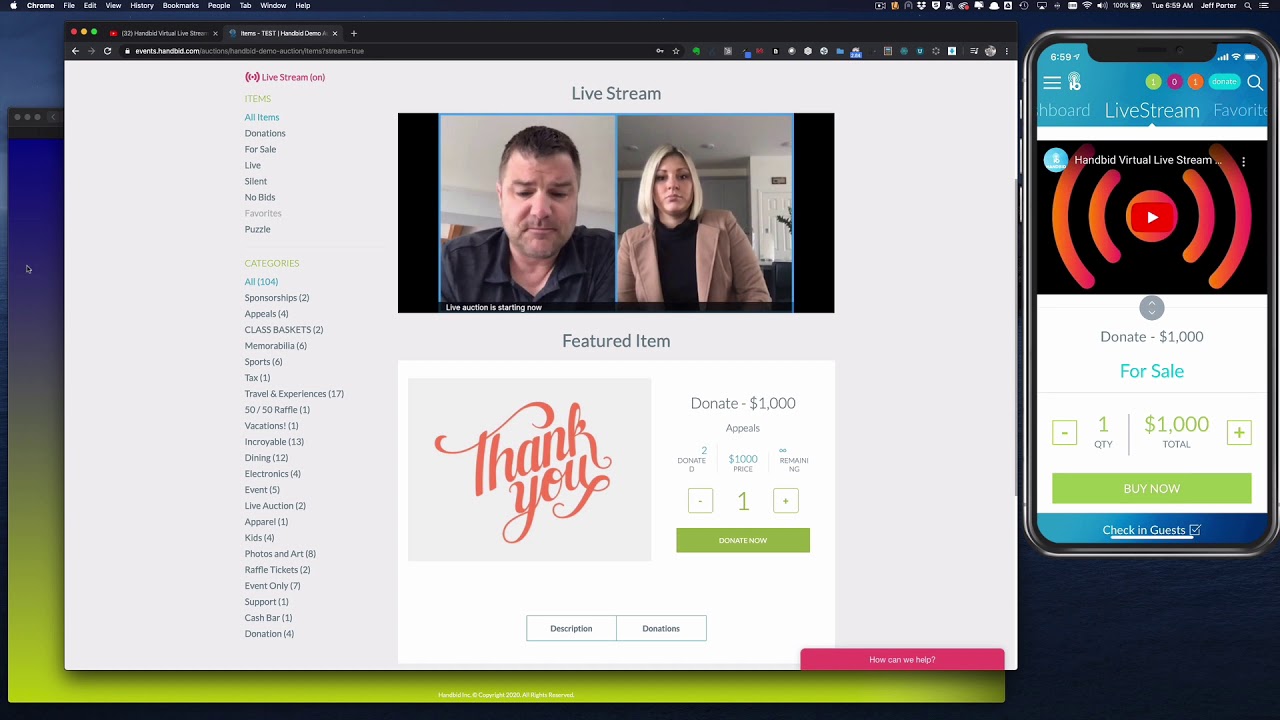Open Time Machine icon in menu bar
The height and width of the screenshot is (720, 1280).
point(1024,6)
